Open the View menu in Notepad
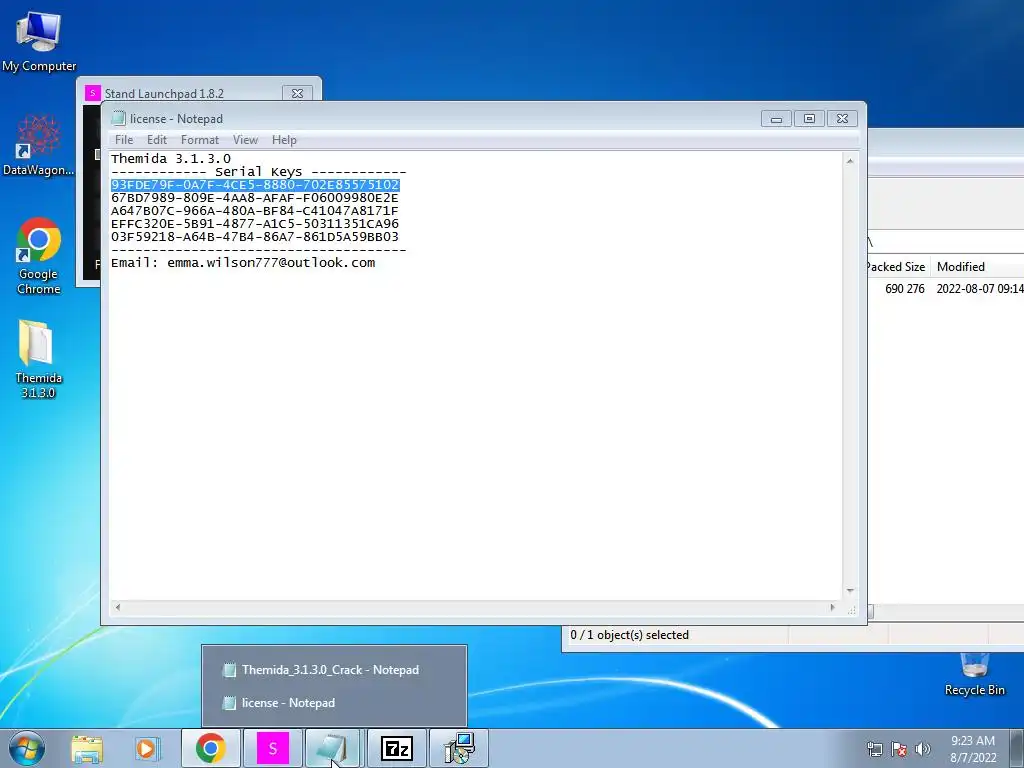The width and height of the screenshot is (1024, 768). (246, 140)
